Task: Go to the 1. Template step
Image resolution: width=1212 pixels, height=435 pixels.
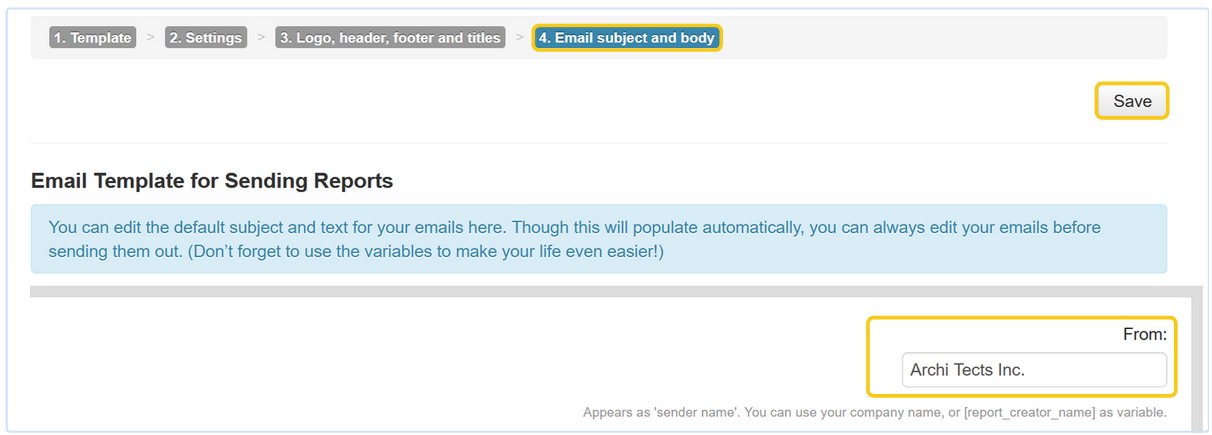Action: [92, 38]
